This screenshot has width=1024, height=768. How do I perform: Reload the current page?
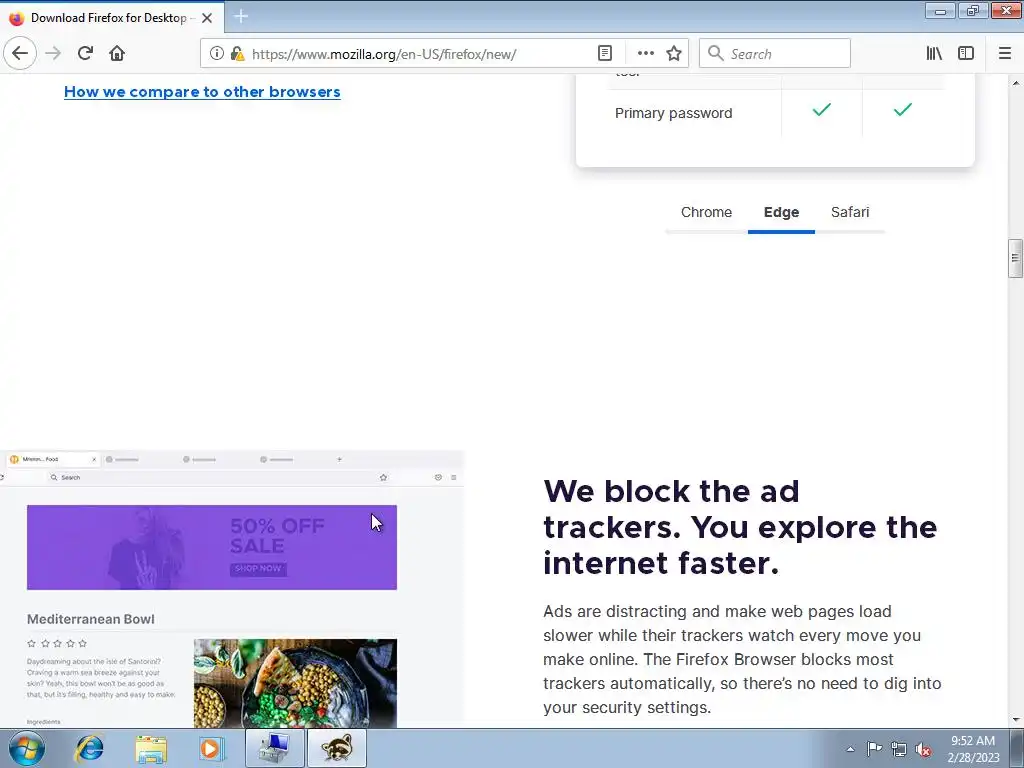pos(85,53)
